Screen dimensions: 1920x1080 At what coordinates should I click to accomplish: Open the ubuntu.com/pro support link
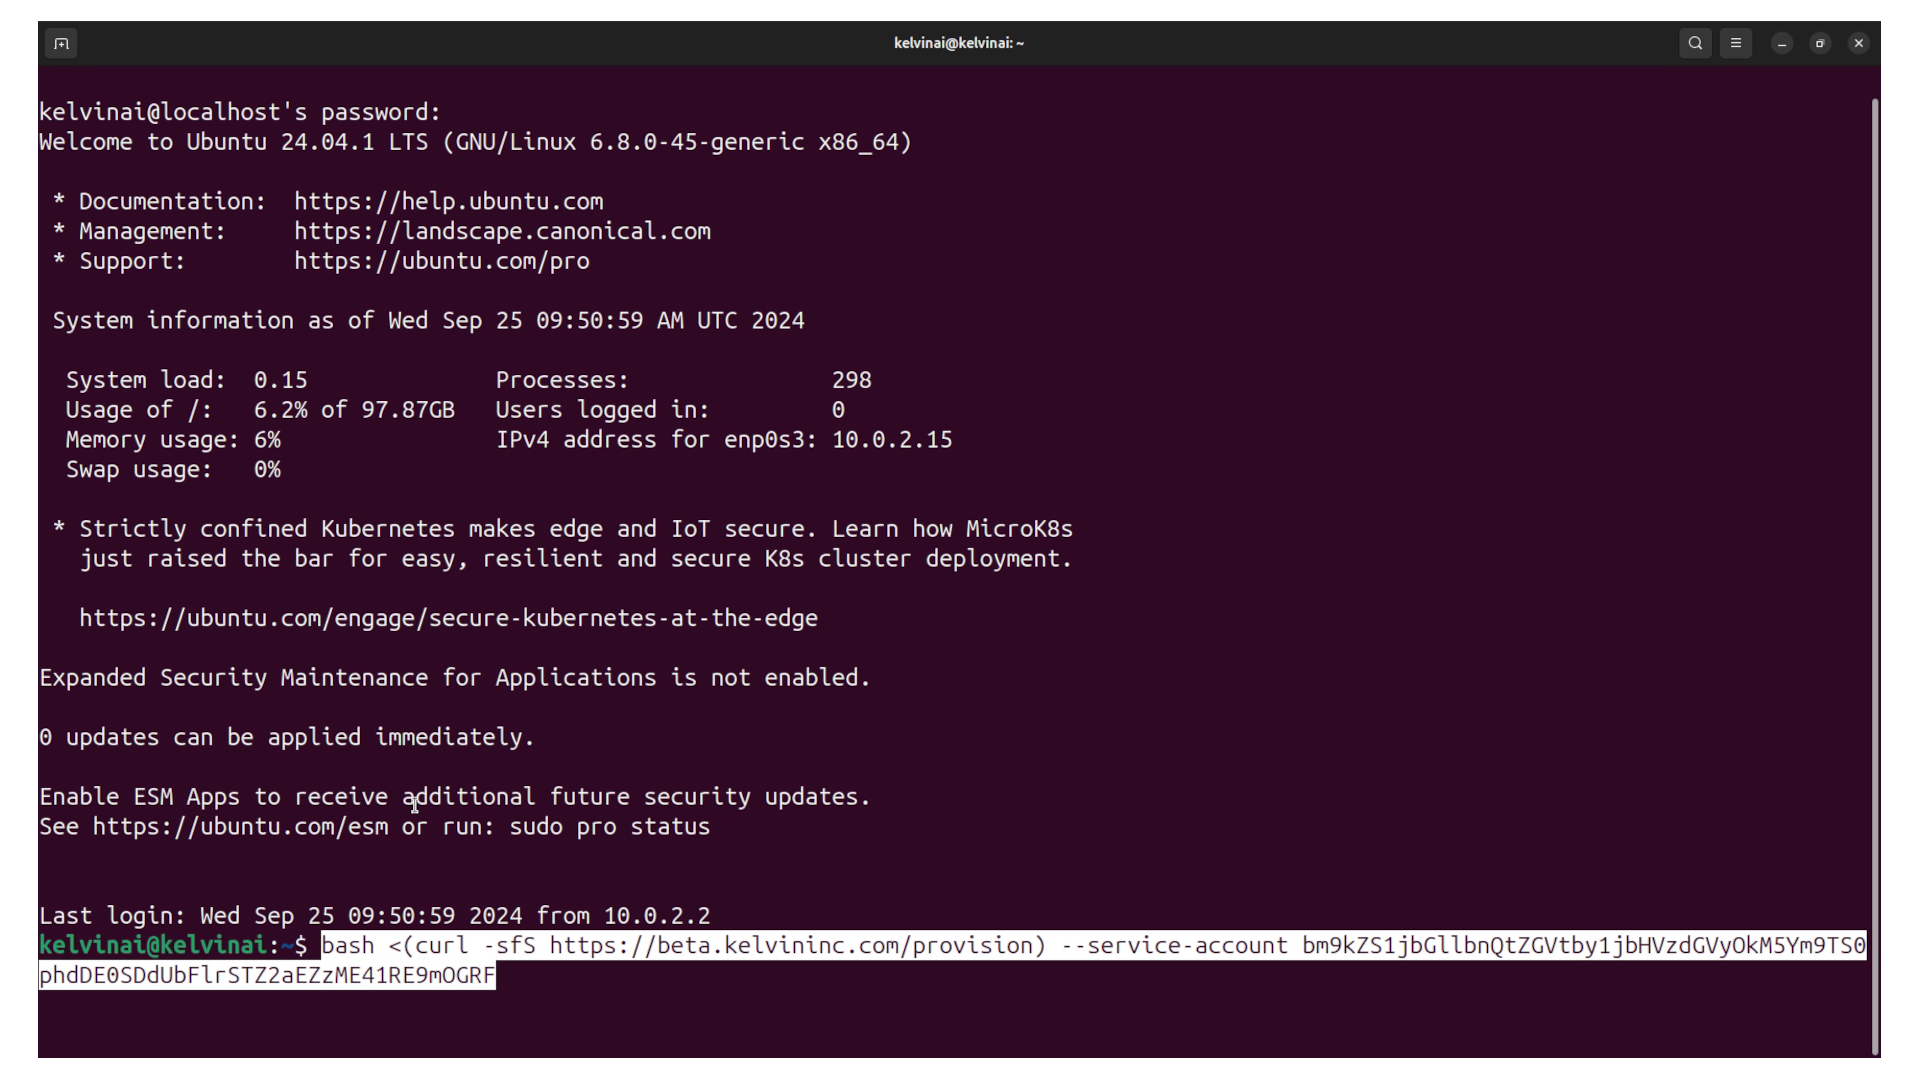[x=441, y=261]
